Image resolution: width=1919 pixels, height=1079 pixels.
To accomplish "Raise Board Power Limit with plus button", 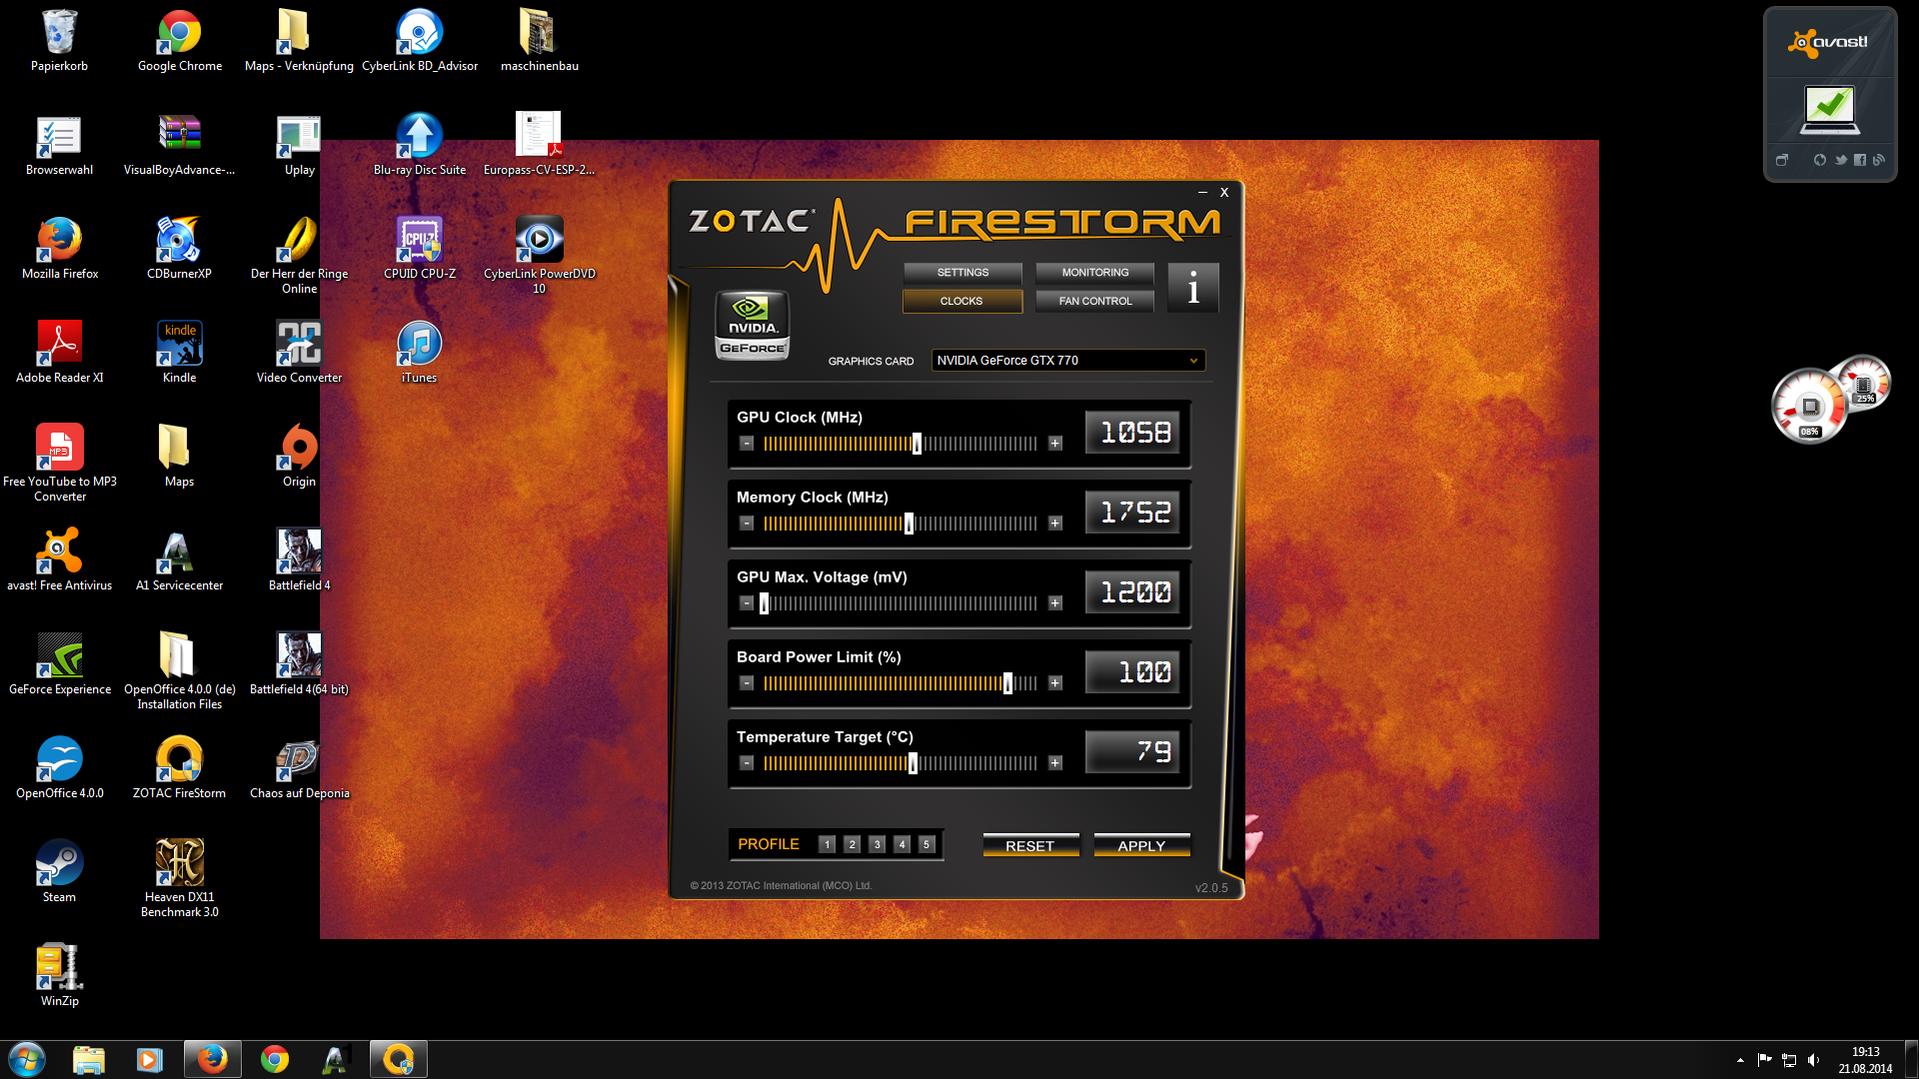I will [x=1055, y=683].
